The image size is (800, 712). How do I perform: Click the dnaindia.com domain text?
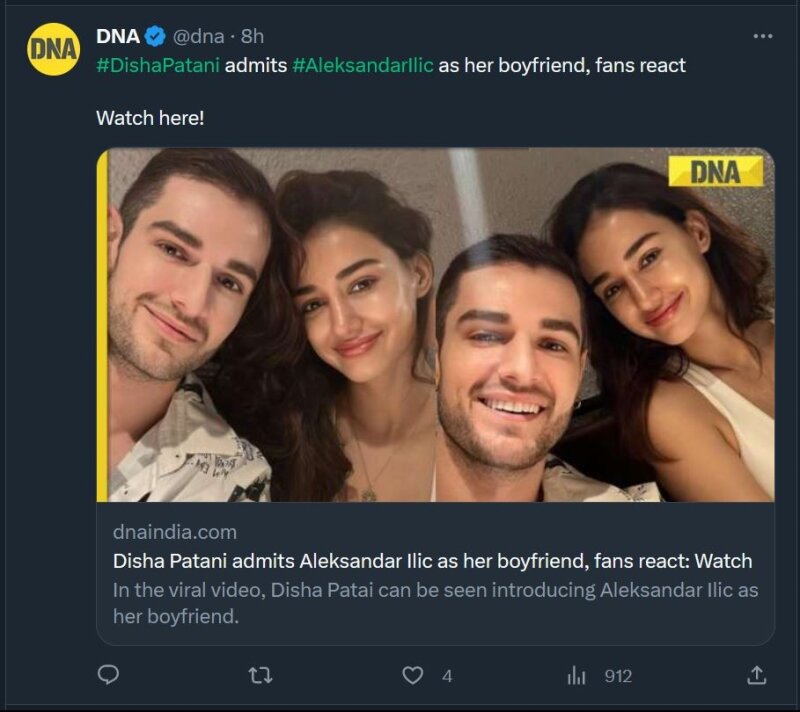point(174,532)
